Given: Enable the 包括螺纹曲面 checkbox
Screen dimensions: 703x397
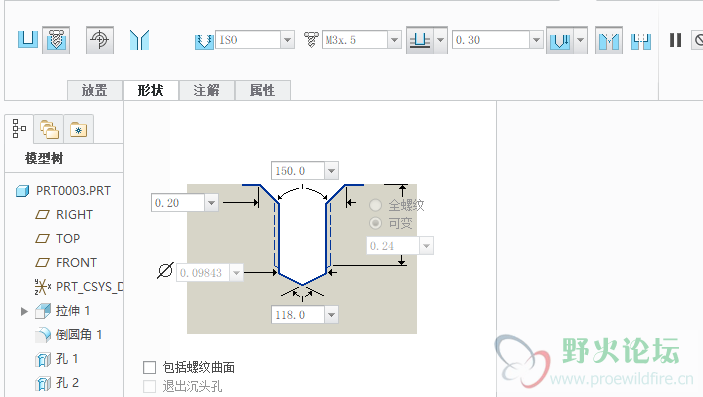Looking at the screenshot, I should point(149,367).
